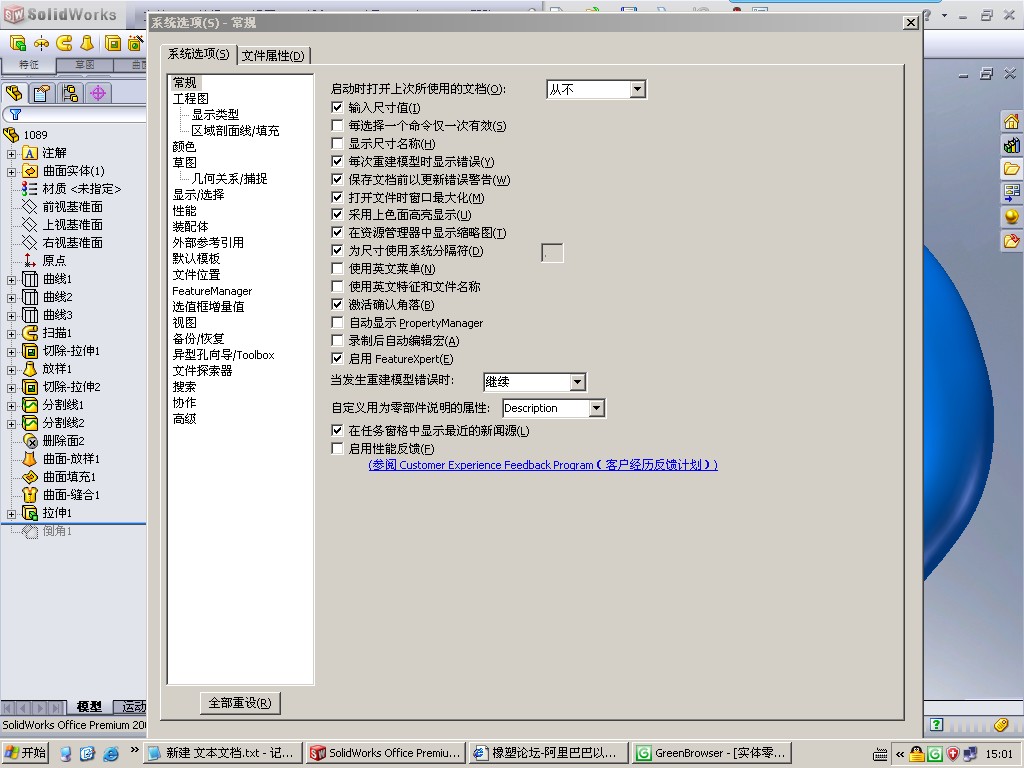Click the filter funnel icon in the feature tree

point(16,114)
